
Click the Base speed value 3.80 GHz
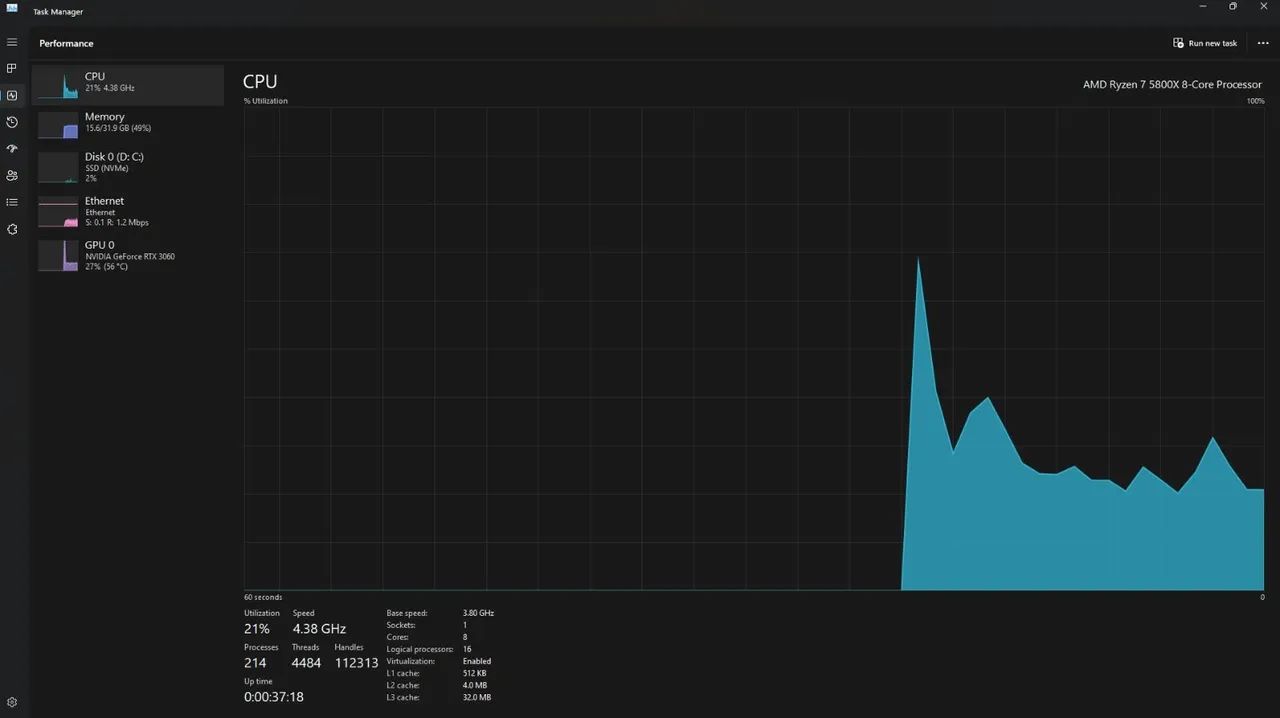click(478, 613)
